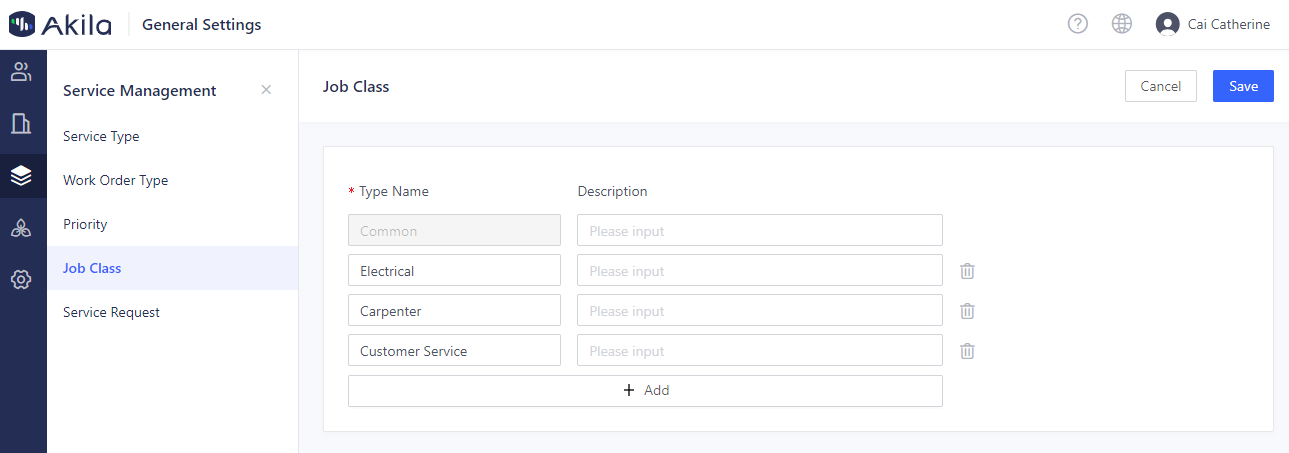The width and height of the screenshot is (1289, 453).
Task: Click the Type Name column label
Action: [x=394, y=191]
